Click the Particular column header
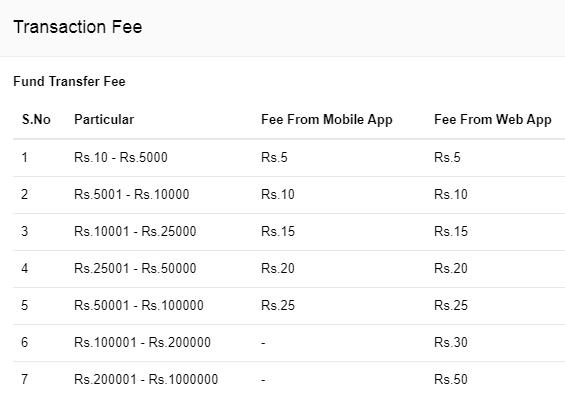Viewport: 565px width, 401px height. (x=104, y=120)
